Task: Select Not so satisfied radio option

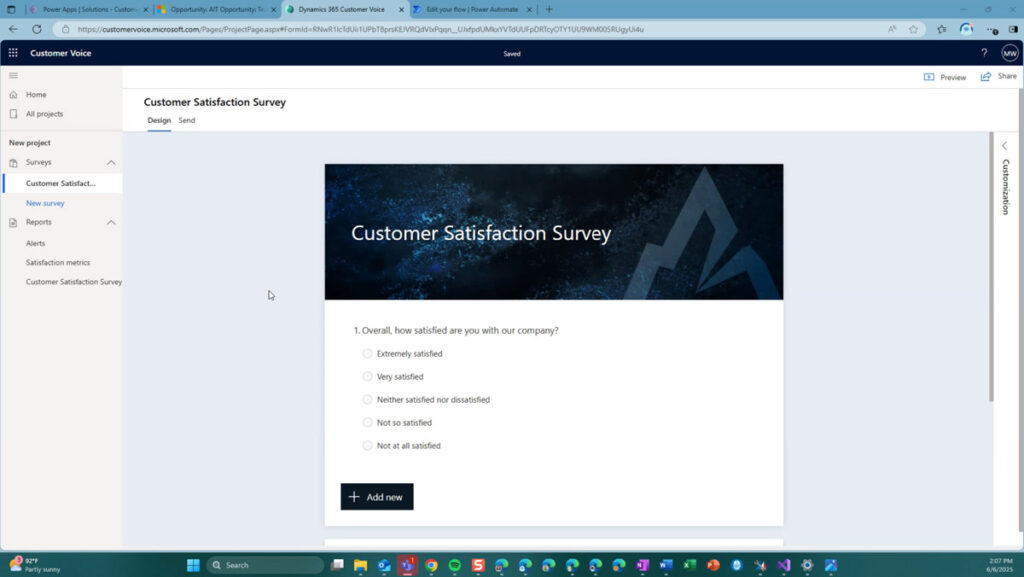Action: (367, 422)
